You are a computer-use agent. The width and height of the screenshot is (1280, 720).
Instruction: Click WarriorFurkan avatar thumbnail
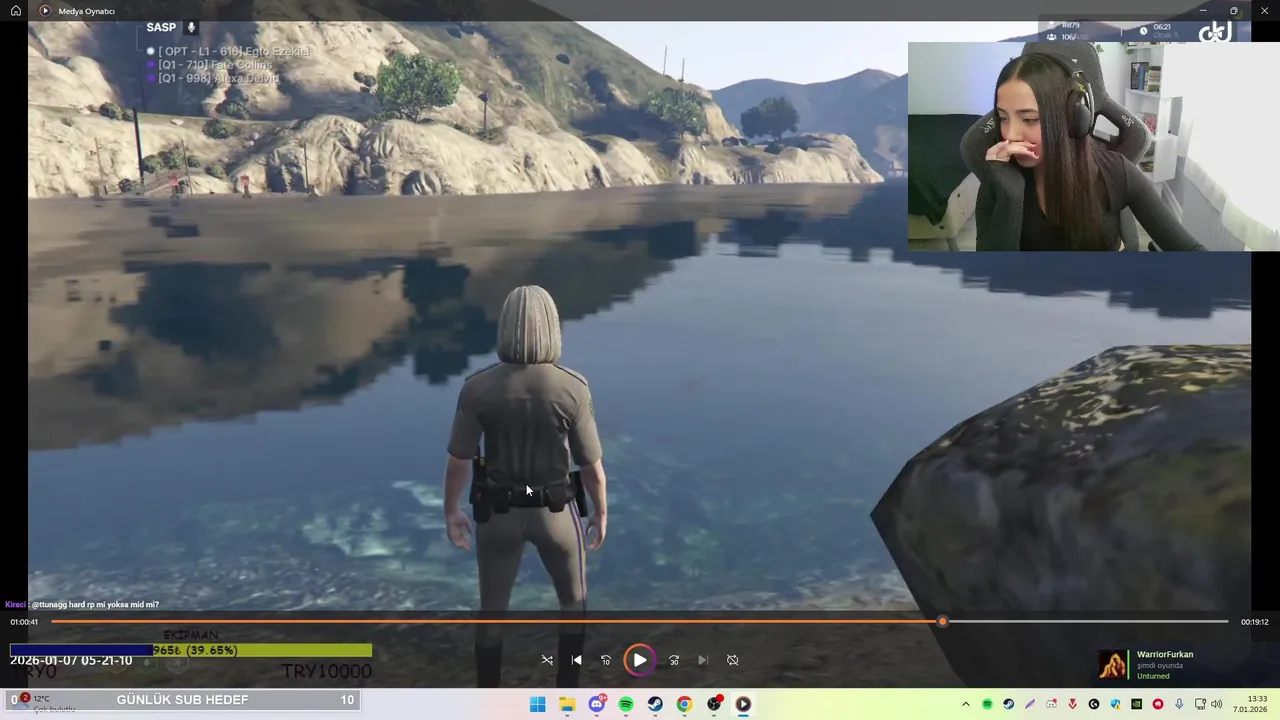[x=1113, y=665]
